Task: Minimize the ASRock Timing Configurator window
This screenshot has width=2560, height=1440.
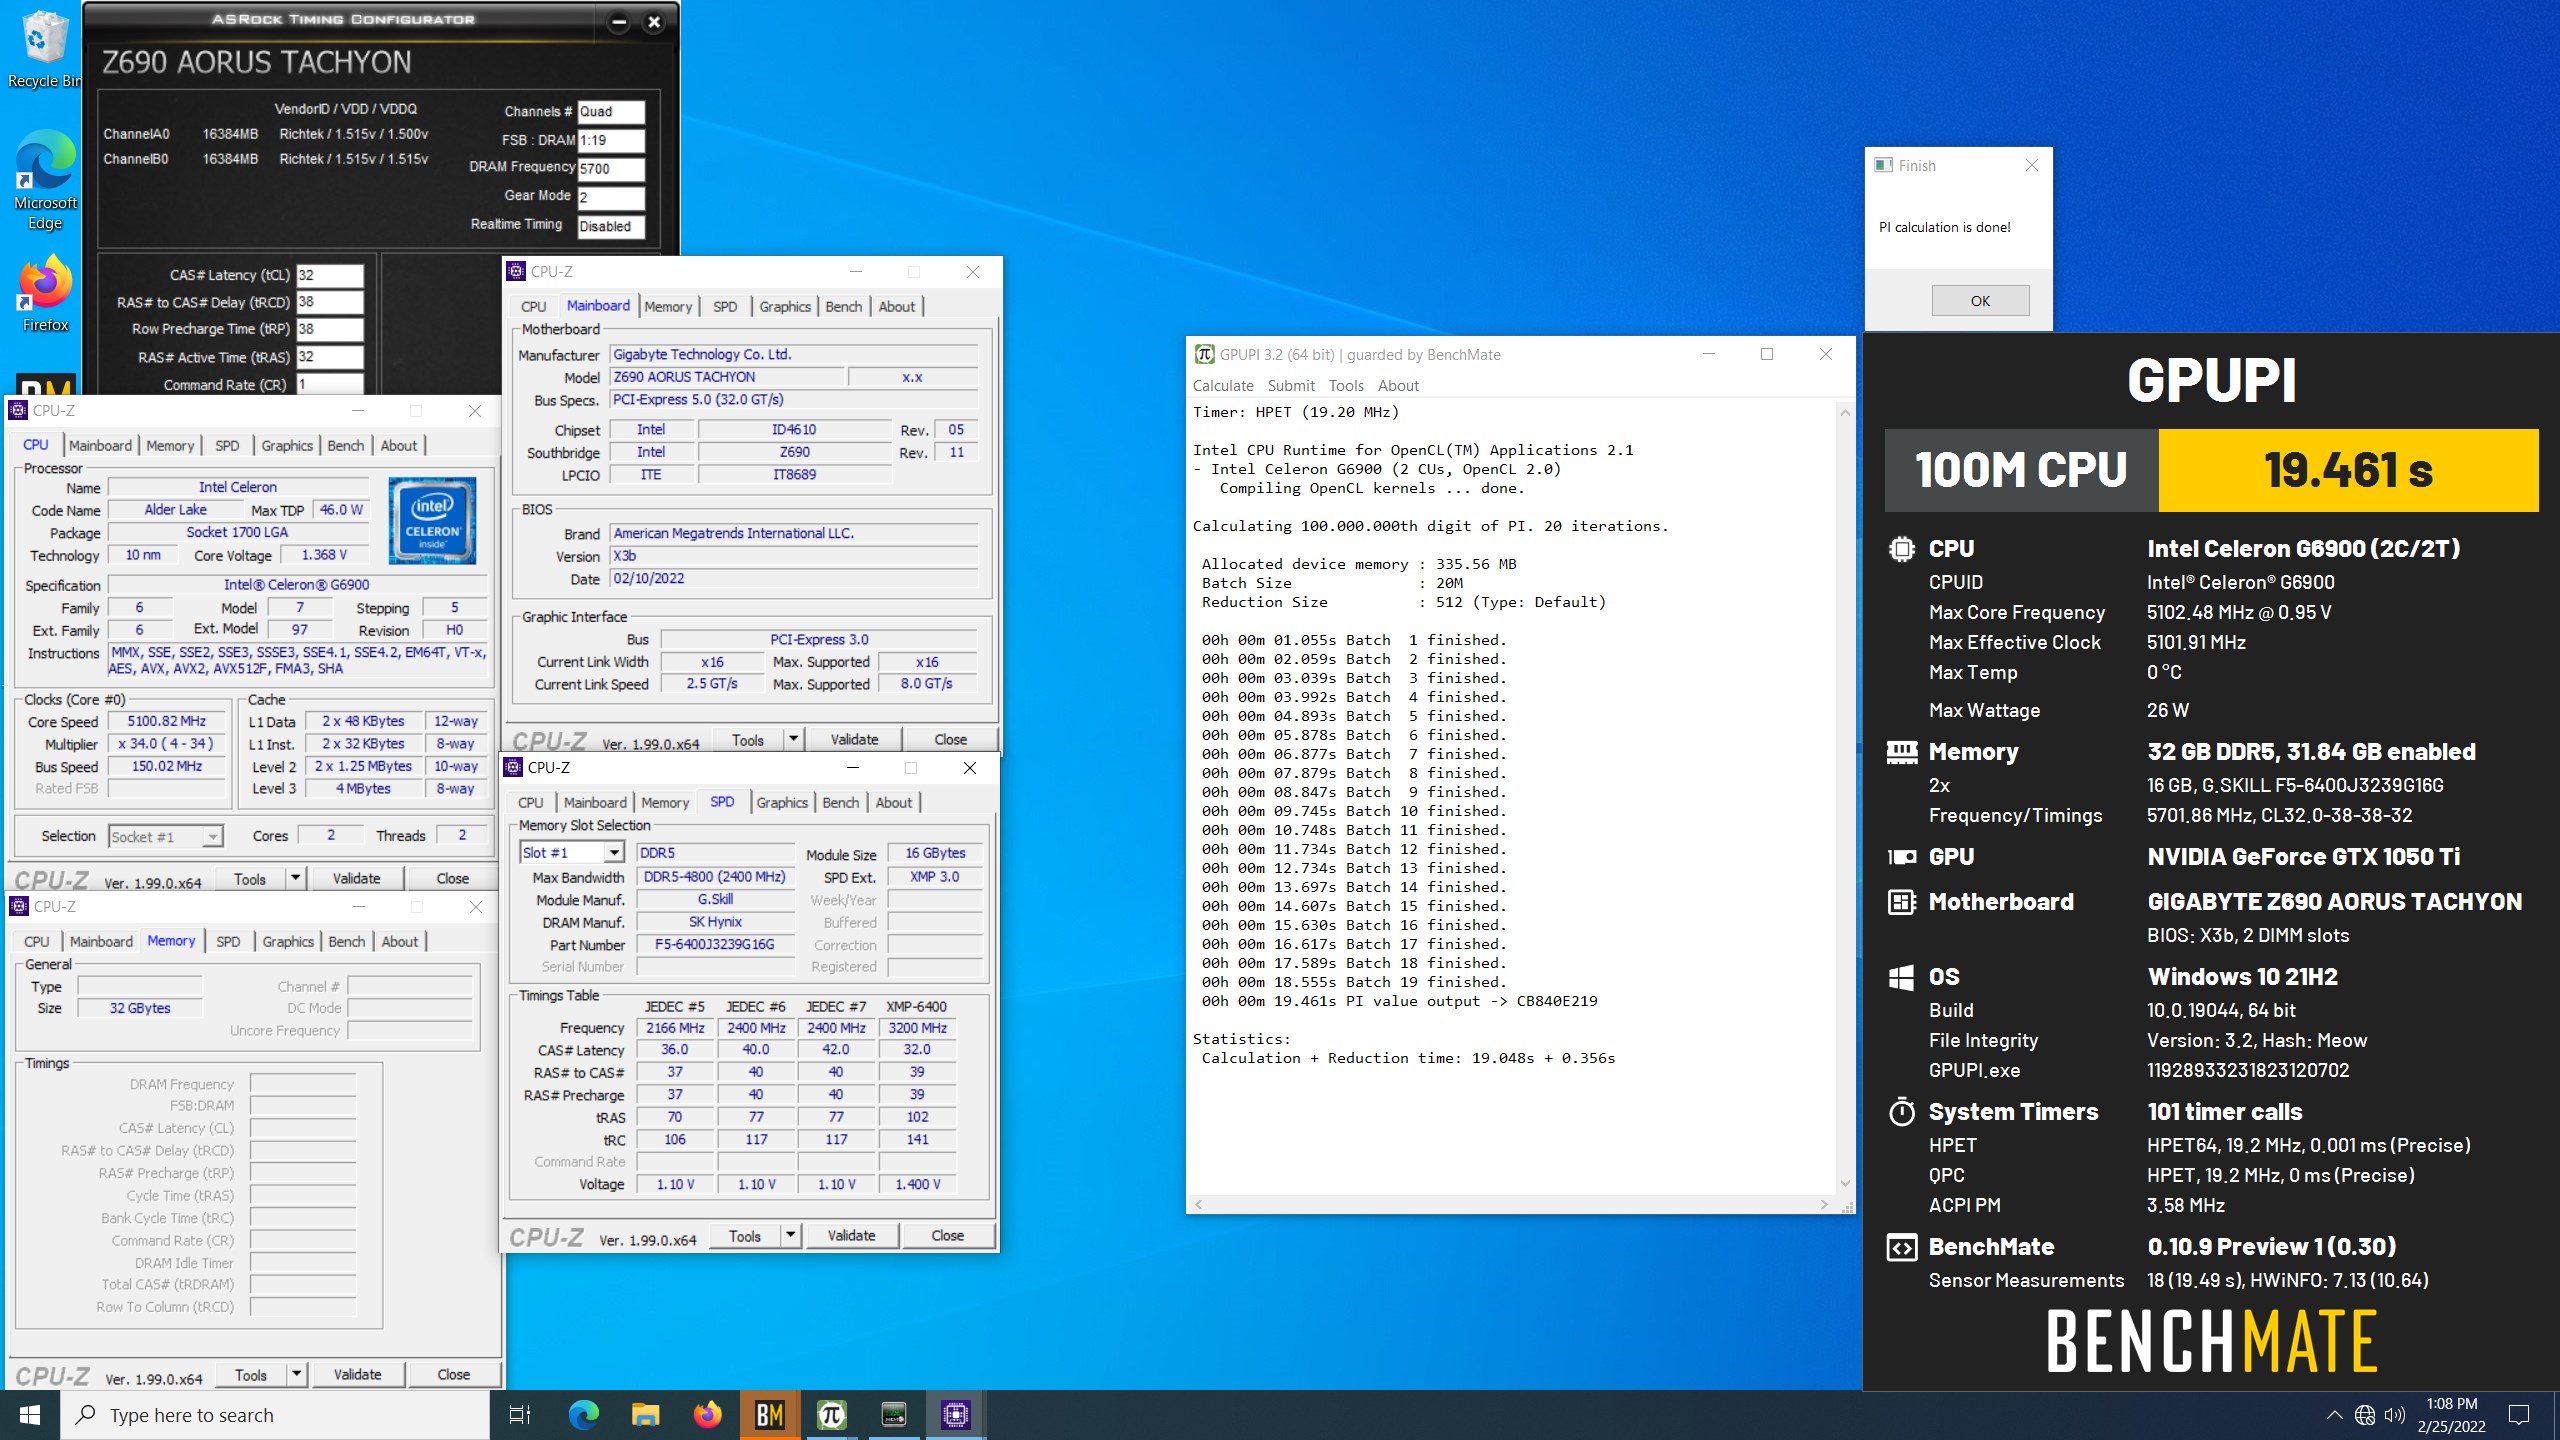Action: 619,22
